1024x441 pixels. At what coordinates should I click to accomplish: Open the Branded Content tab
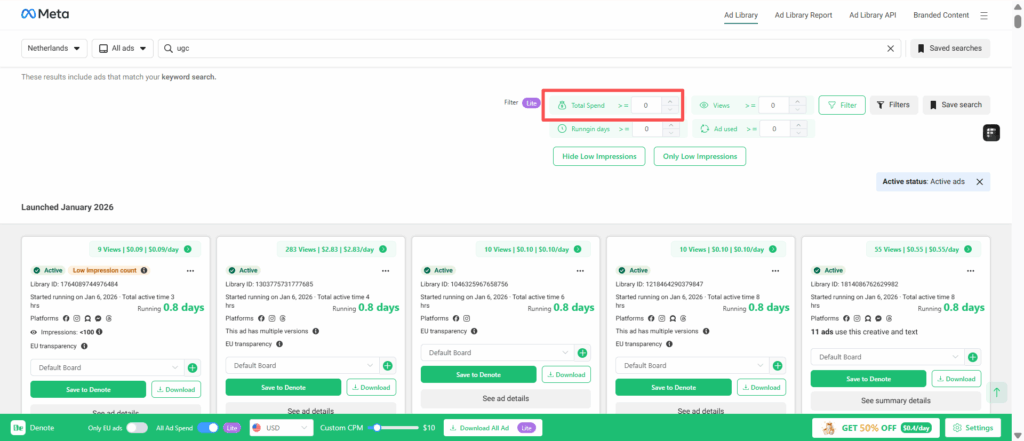pos(941,15)
